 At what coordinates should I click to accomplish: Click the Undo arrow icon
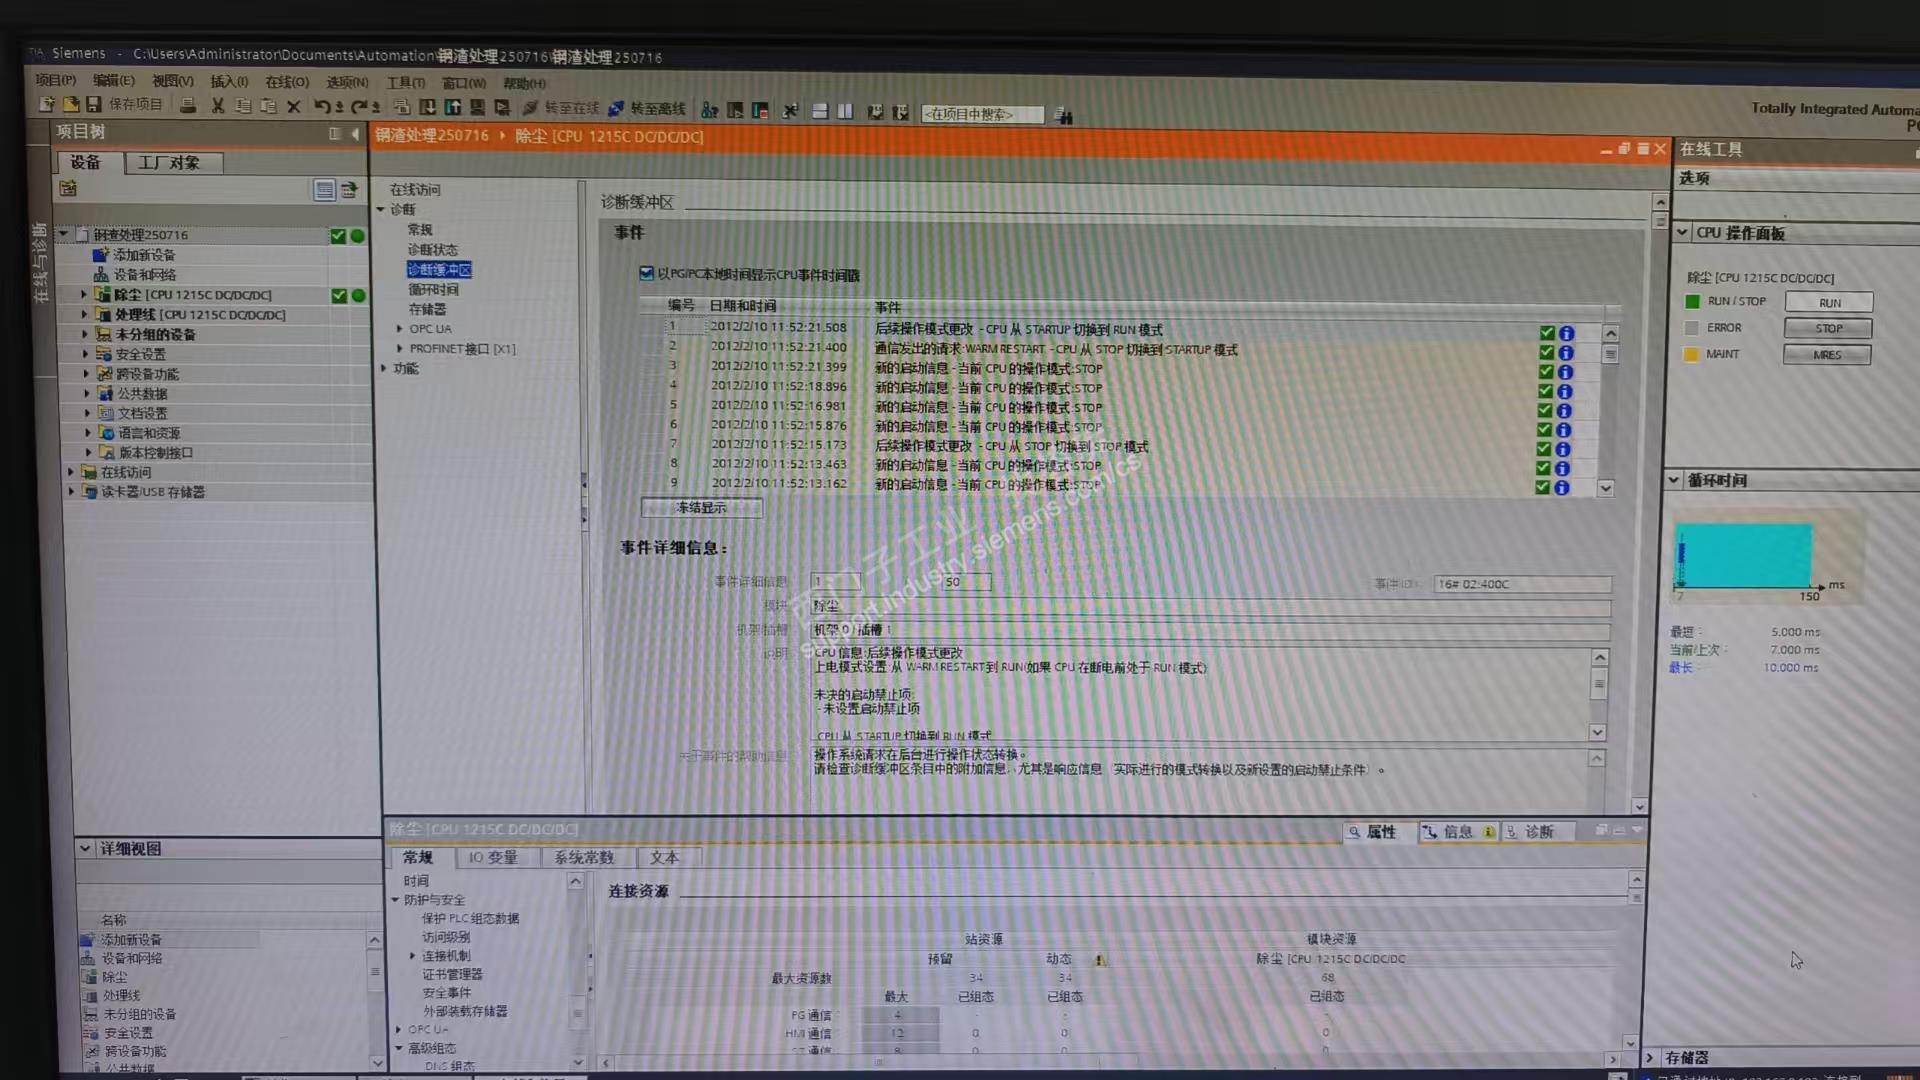[x=321, y=106]
